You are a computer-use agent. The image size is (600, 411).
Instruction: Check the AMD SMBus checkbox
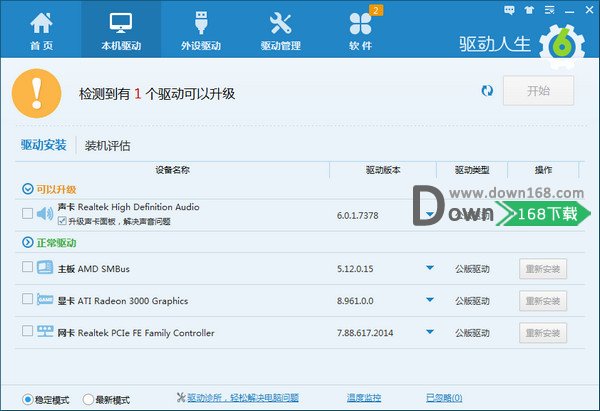click(x=27, y=266)
